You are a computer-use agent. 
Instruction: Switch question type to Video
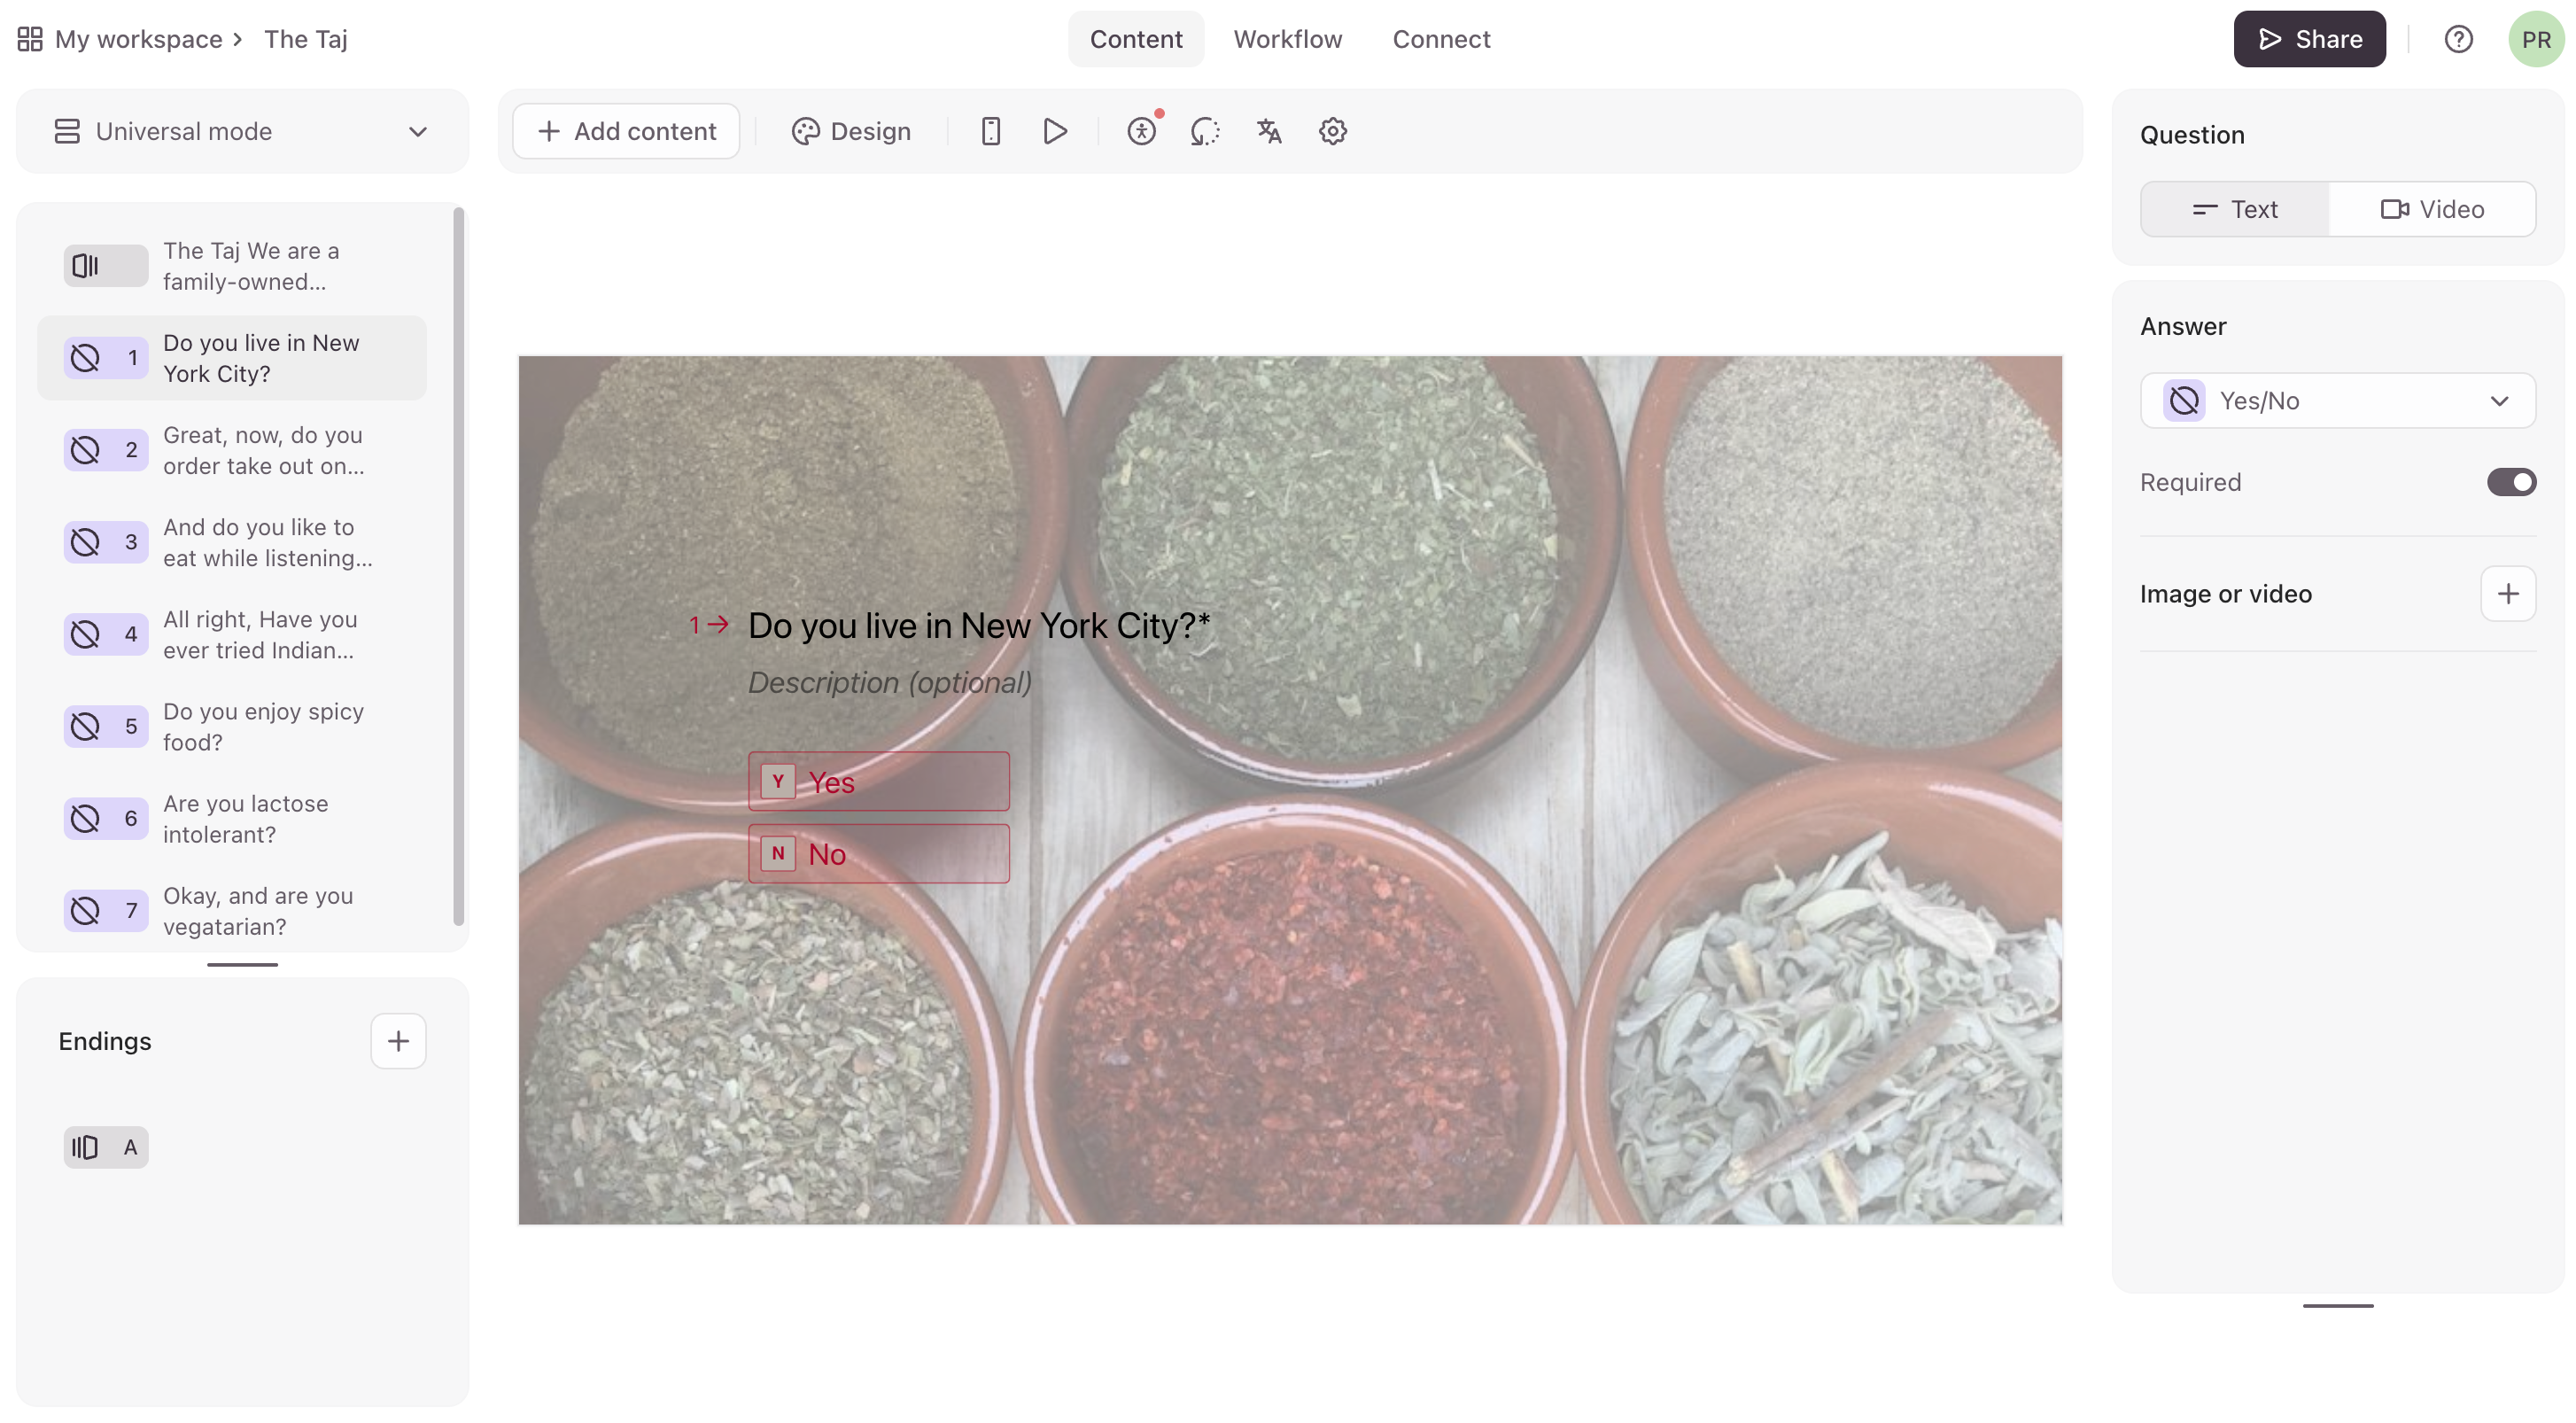point(2432,209)
